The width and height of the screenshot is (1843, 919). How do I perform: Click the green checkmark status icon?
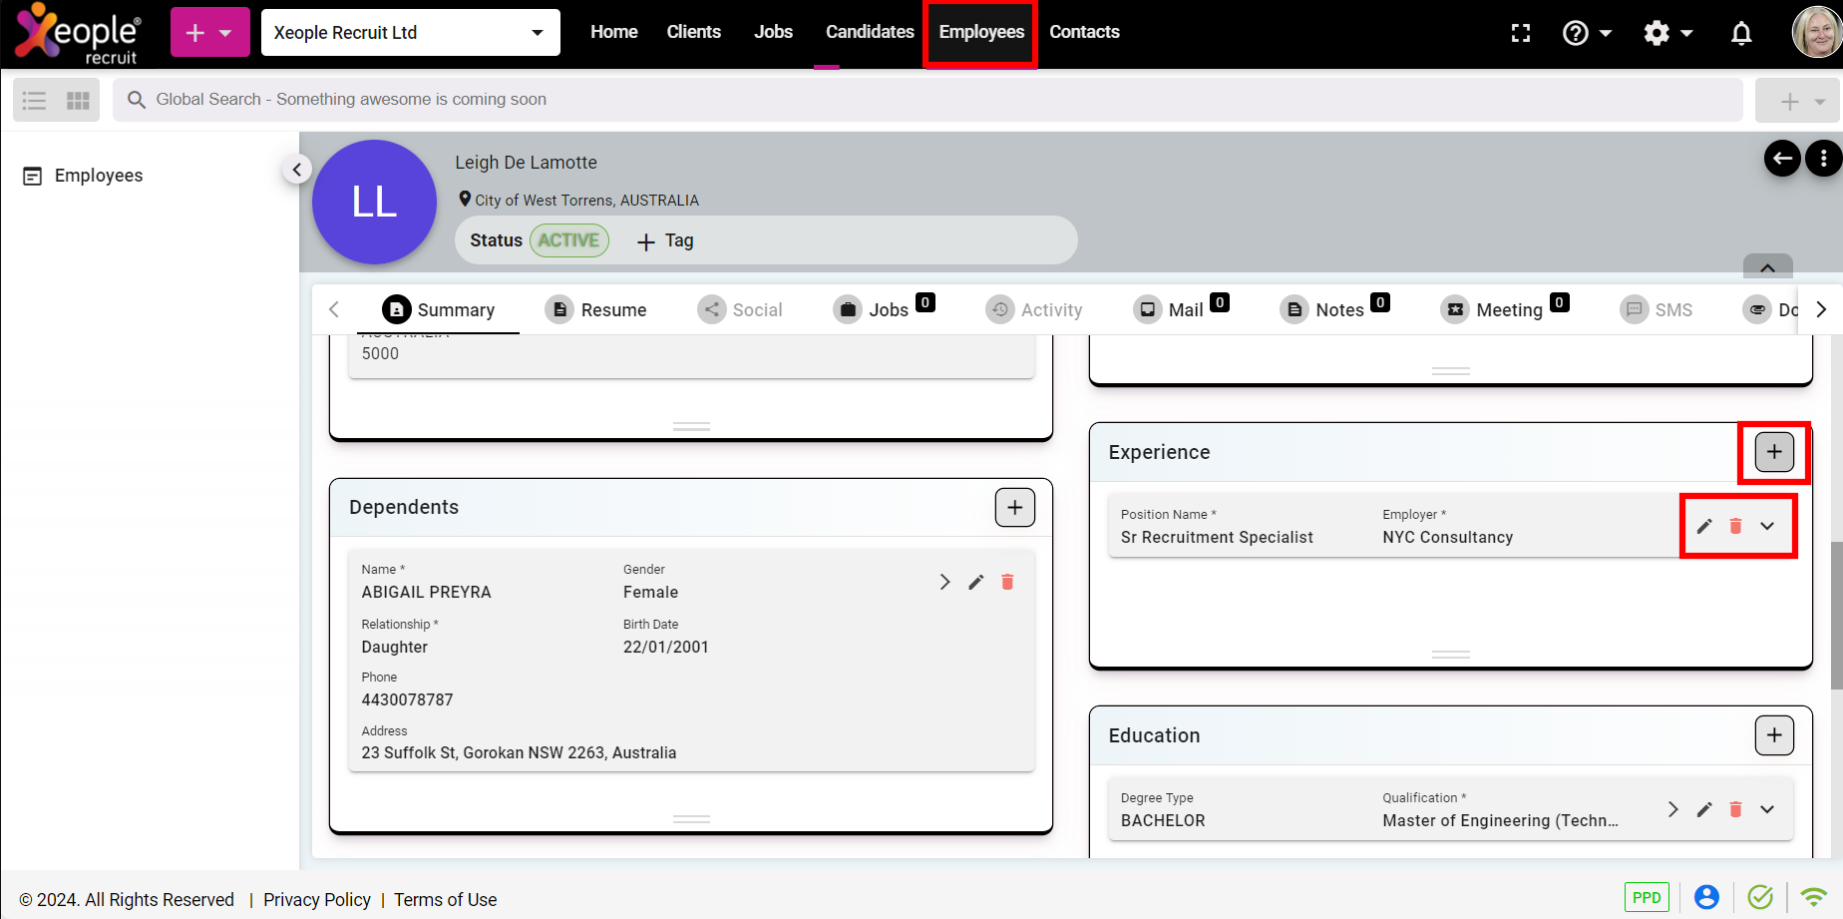tap(1760, 897)
